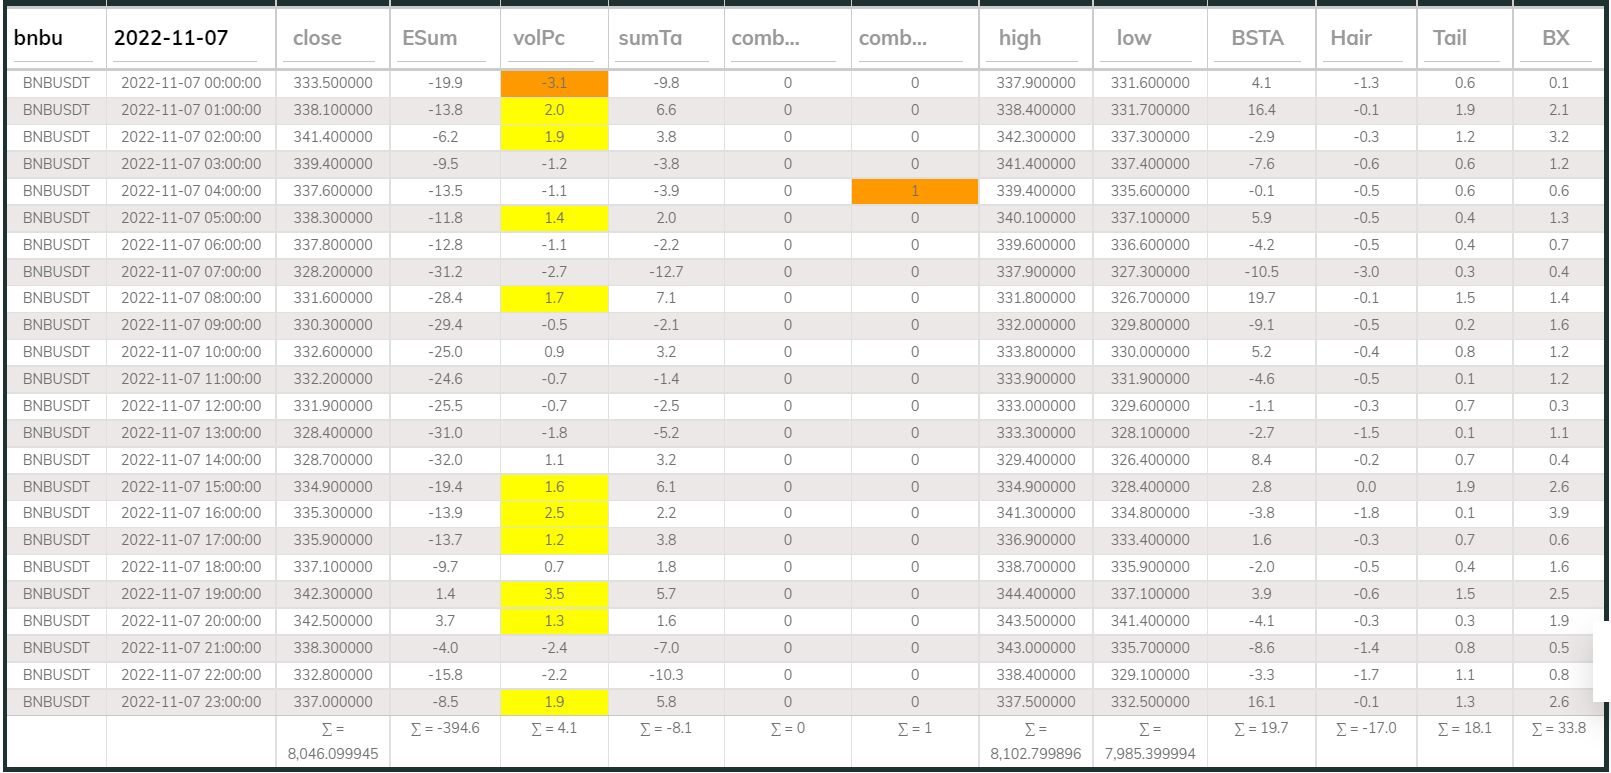Click BSTA value '16.4'
The width and height of the screenshot is (1611, 773).
[x=1262, y=110]
